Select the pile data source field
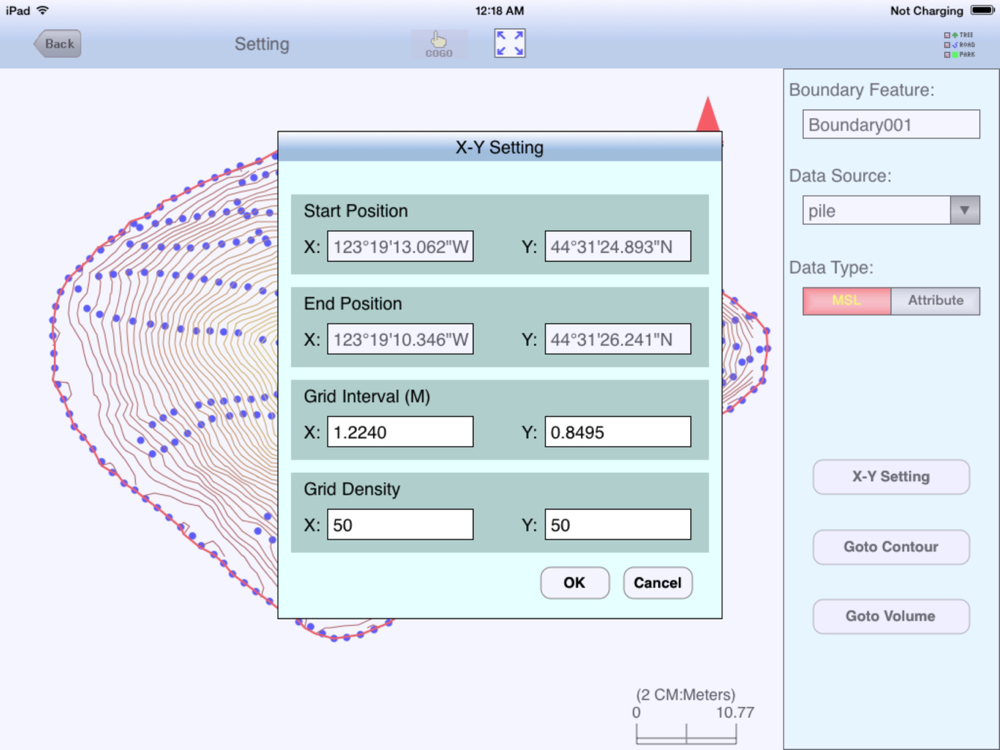The image size is (1000, 750). point(876,210)
